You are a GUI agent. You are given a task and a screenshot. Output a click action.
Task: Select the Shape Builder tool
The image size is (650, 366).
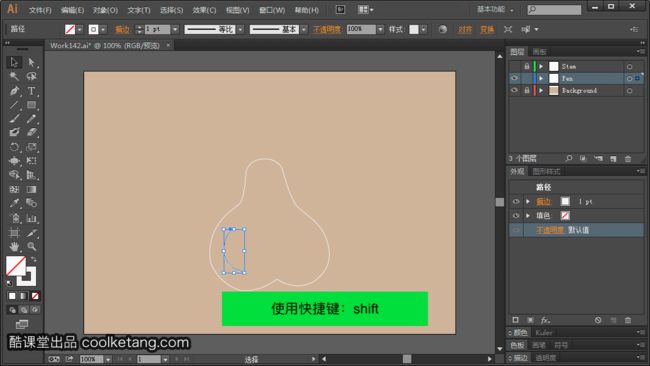[14, 175]
